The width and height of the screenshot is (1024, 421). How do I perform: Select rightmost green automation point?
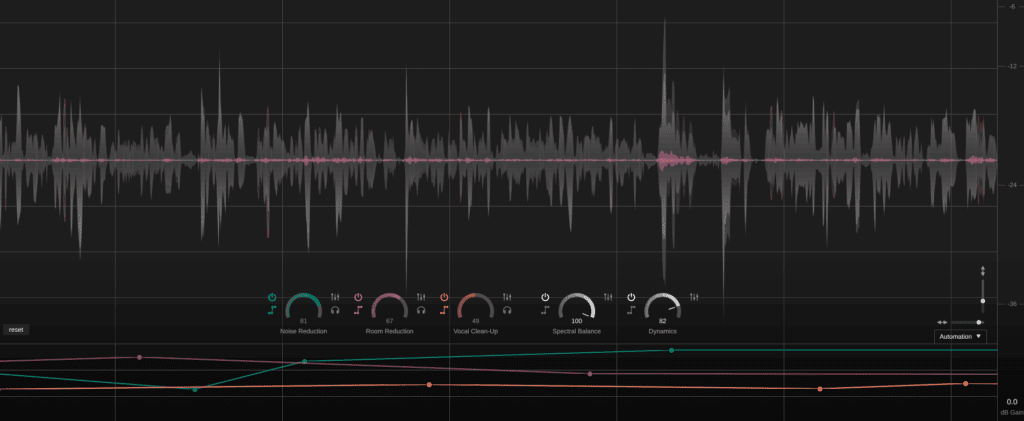(671, 351)
